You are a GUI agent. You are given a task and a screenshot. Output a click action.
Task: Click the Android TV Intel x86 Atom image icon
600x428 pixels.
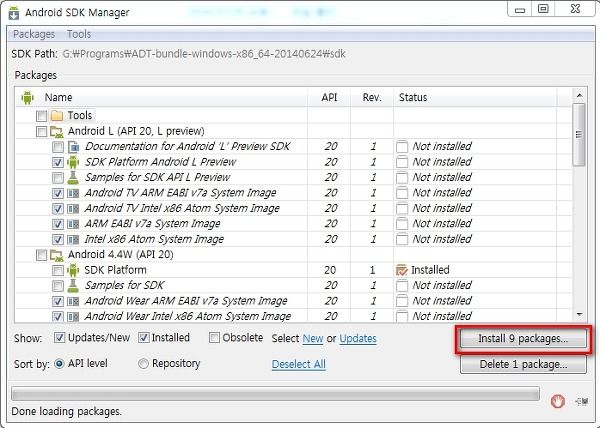(x=73, y=208)
